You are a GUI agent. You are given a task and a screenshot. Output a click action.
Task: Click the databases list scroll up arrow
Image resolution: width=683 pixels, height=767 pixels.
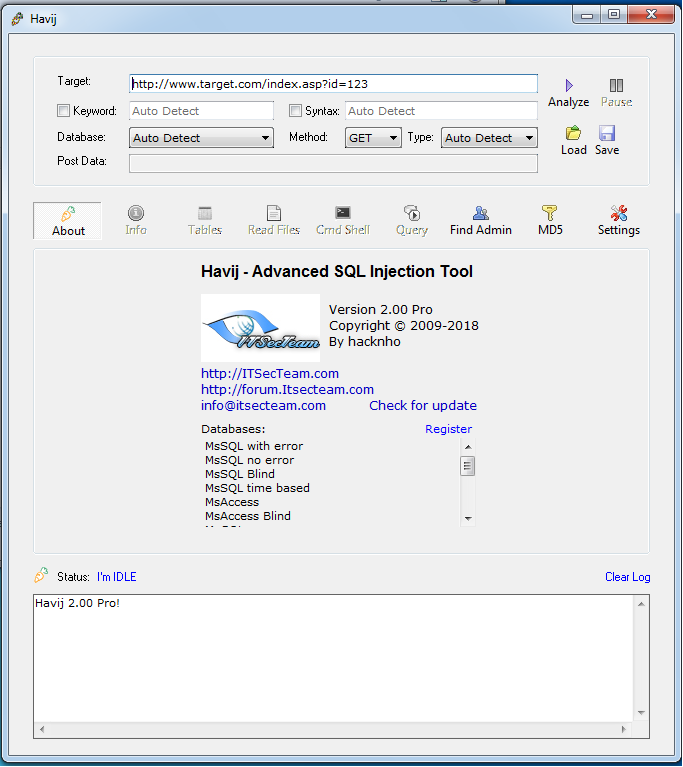(468, 447)
